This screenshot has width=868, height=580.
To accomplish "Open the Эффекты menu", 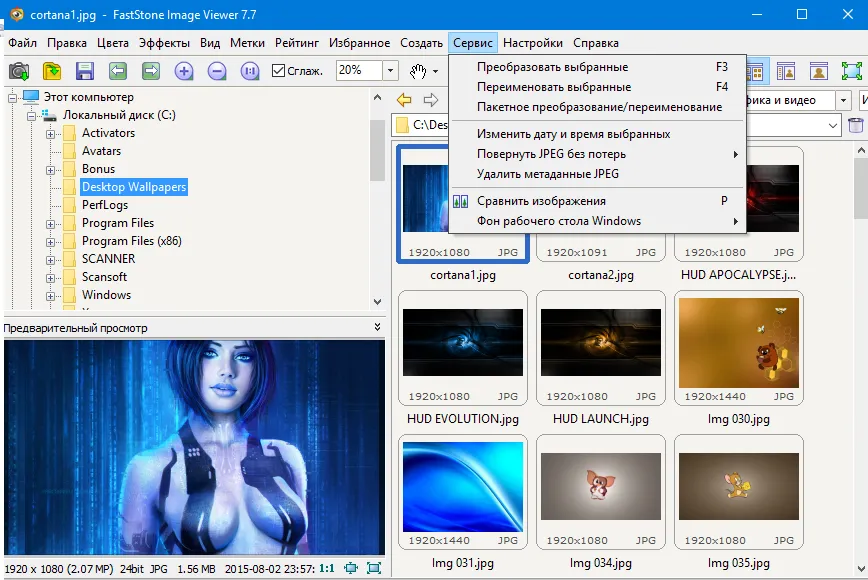I will tap(164, 43).
